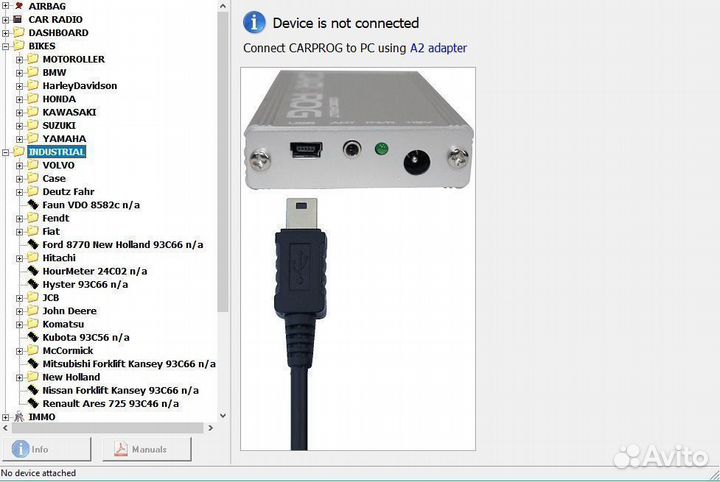The image size is (720, 482).
Task: Click the AIRBAG category icon
Action: tap(18, 6)
